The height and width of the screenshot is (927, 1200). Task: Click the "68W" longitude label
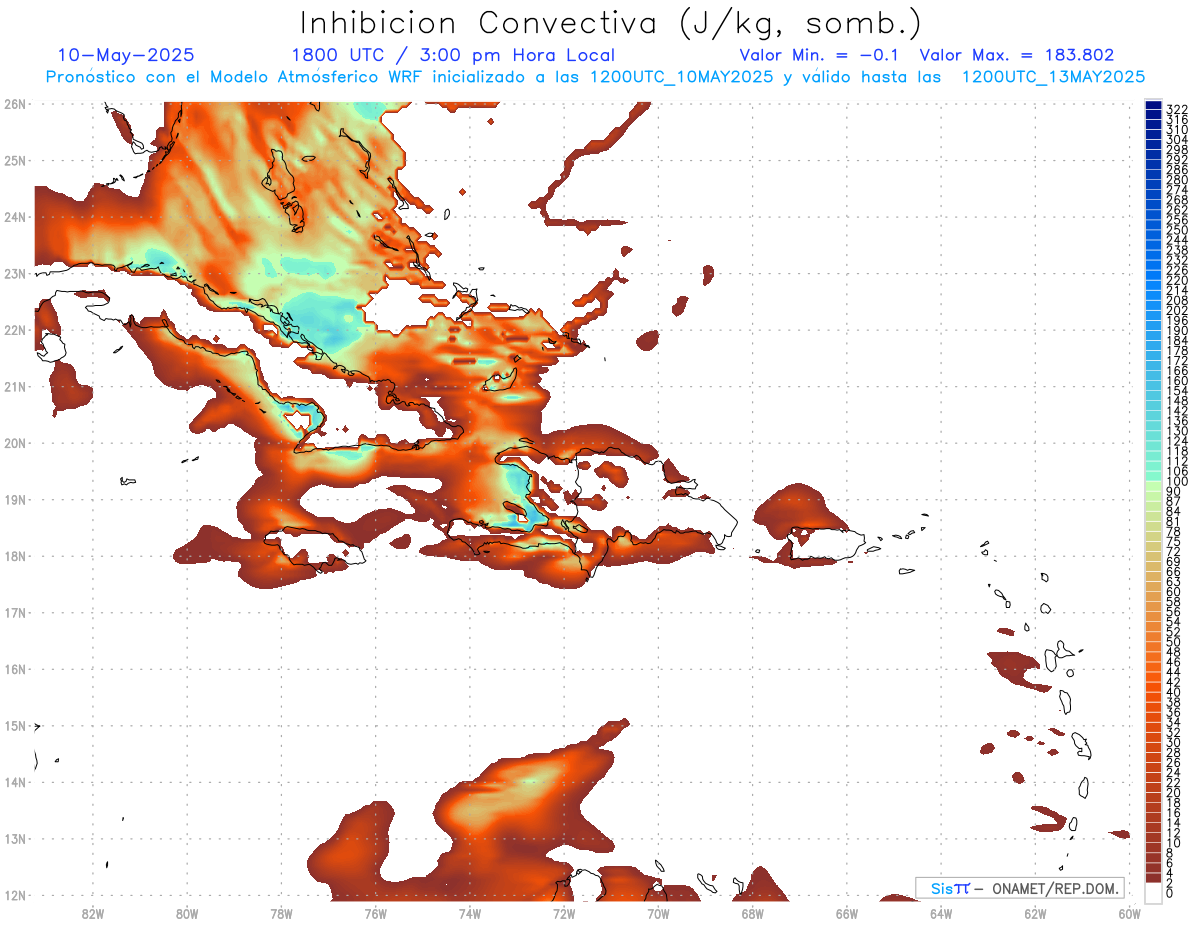[753, 913]
